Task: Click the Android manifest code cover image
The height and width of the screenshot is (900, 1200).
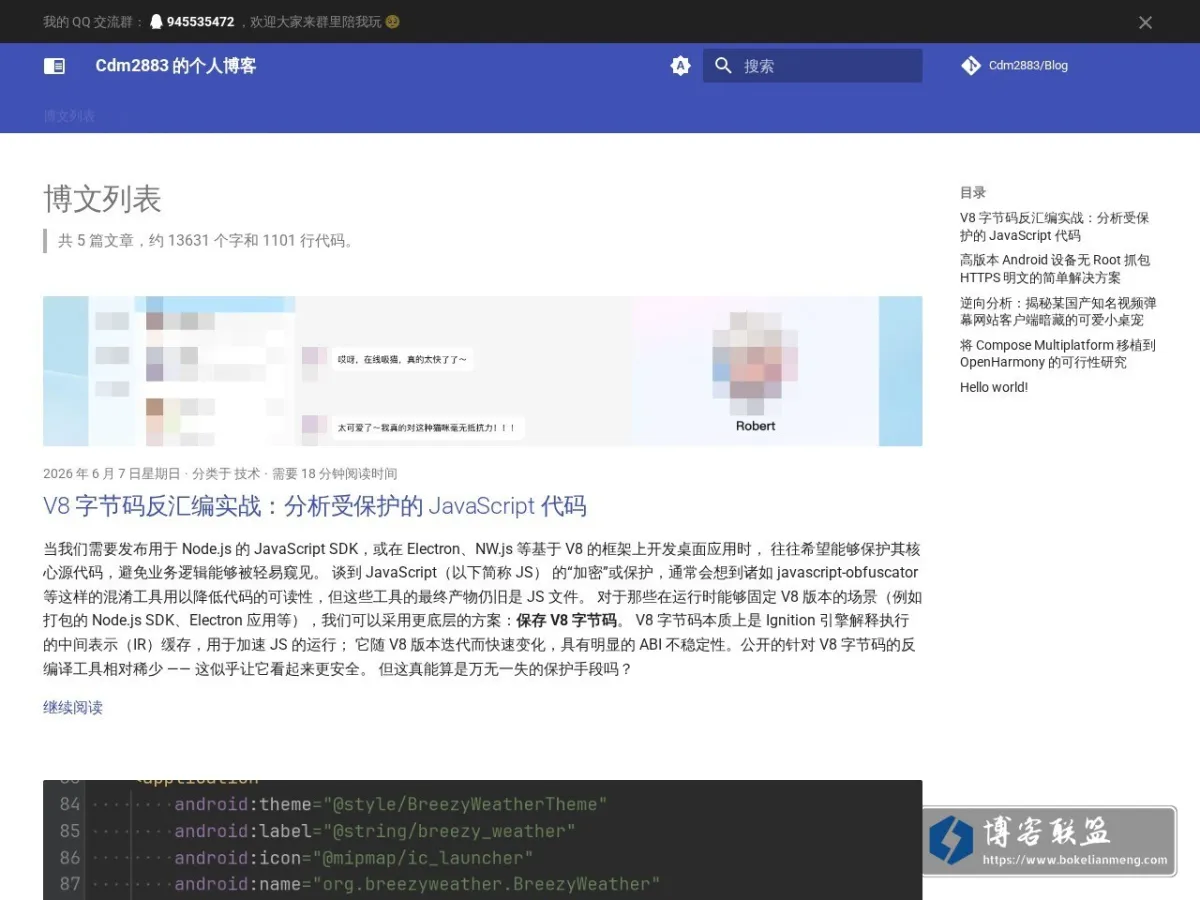Action: [x=482, y=840]
